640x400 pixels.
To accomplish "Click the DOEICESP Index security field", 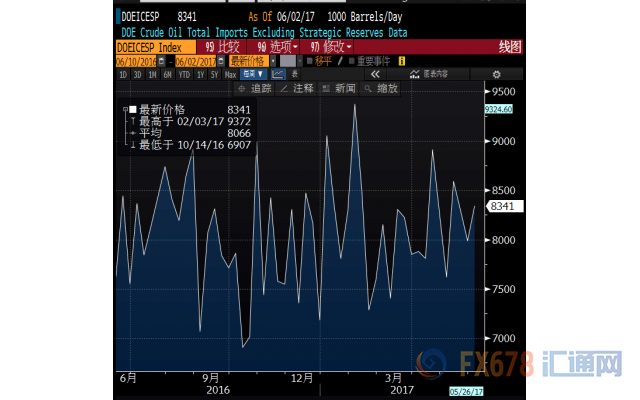I will (x=156, y=47).
